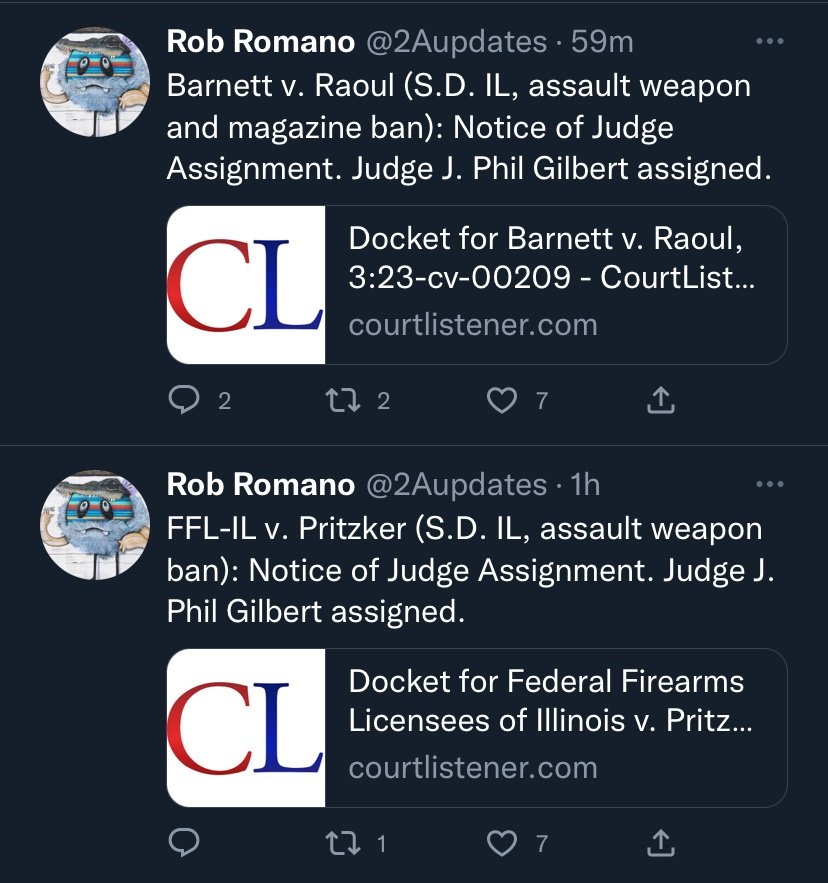Like the FFL-IL v. Pritzker tweet
Screen dimensions: 828x883
501,844
